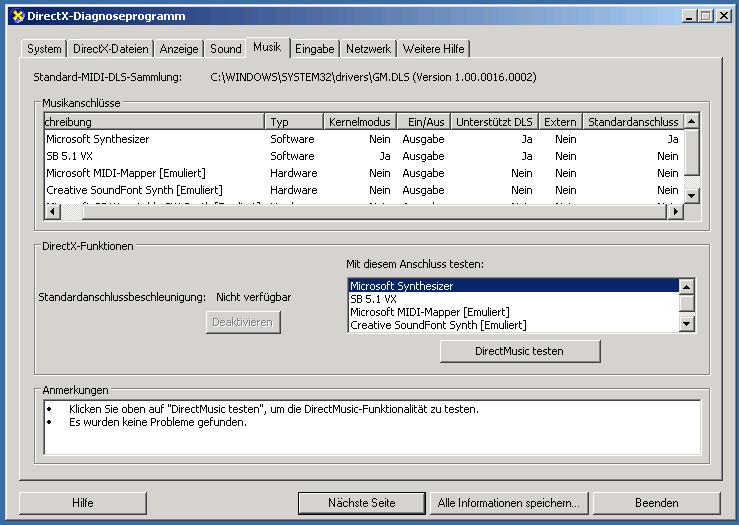Click the greyed-out Deaktivieren button

[243, 322]
